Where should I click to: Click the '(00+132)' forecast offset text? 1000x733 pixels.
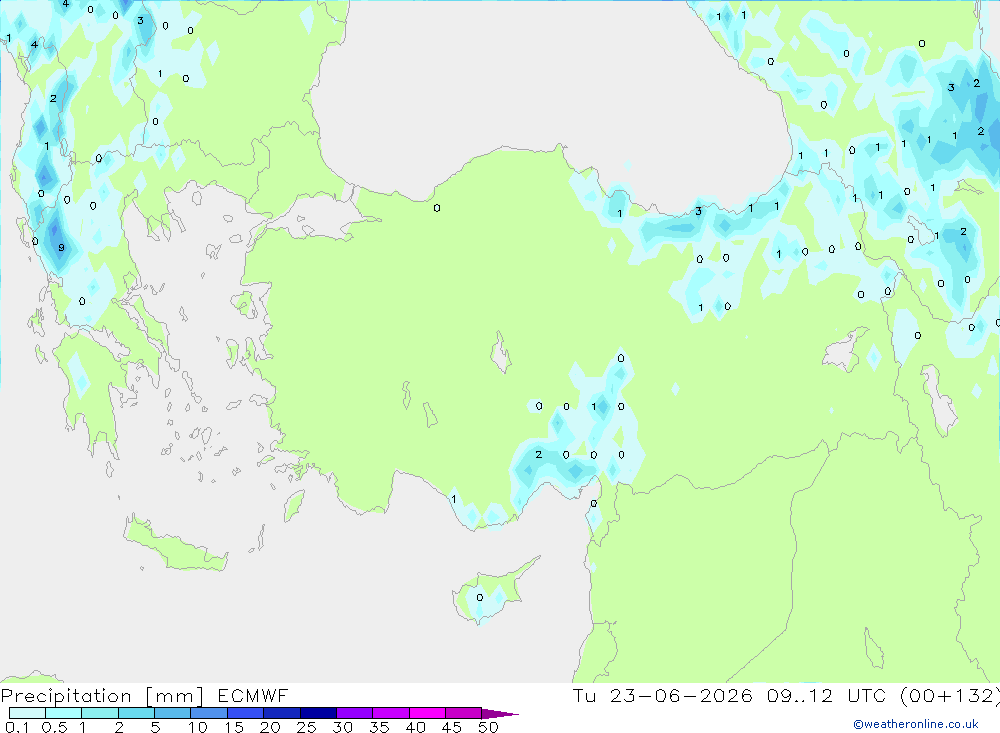tap(950, 696)
